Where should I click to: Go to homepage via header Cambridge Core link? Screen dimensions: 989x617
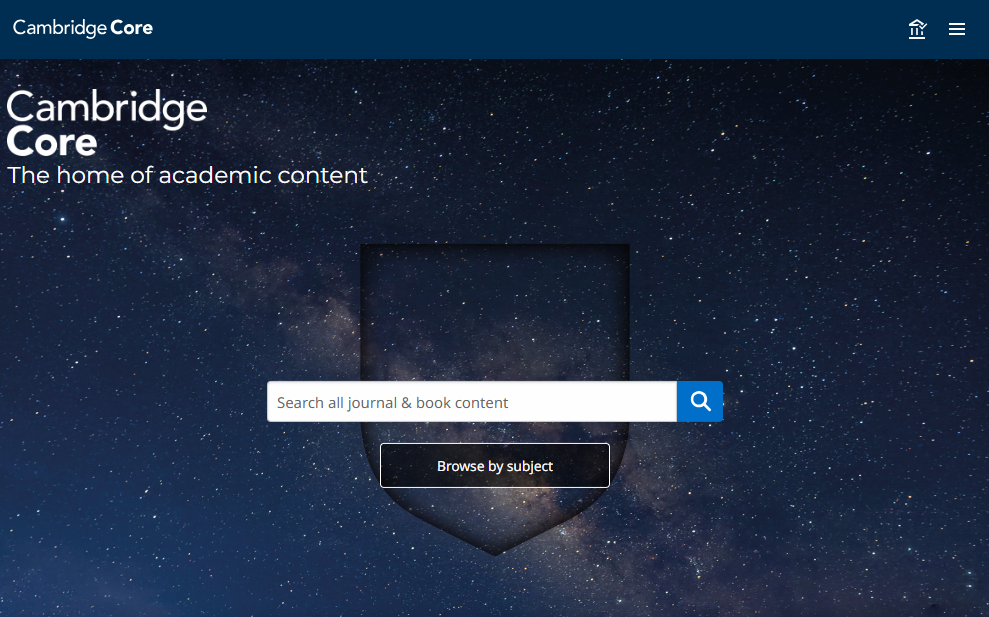pos(83,28)
